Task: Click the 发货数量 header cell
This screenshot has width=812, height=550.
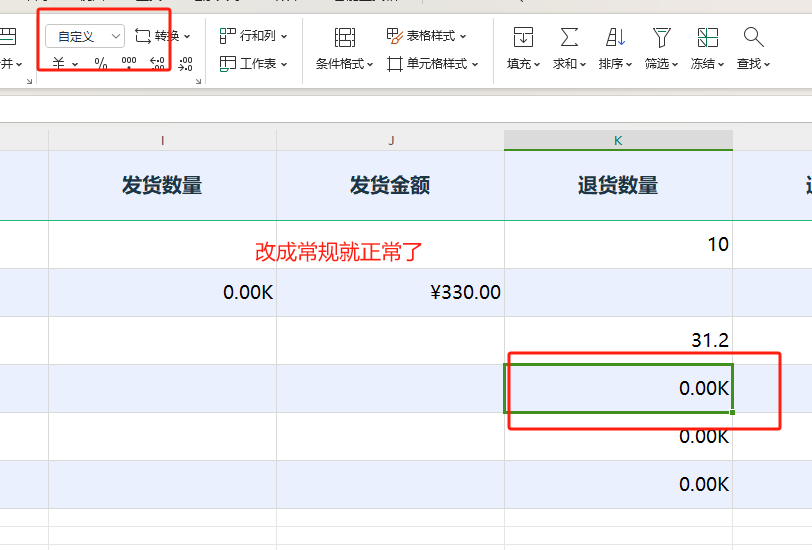Action: pyautogui.click(x=163, y=185)
